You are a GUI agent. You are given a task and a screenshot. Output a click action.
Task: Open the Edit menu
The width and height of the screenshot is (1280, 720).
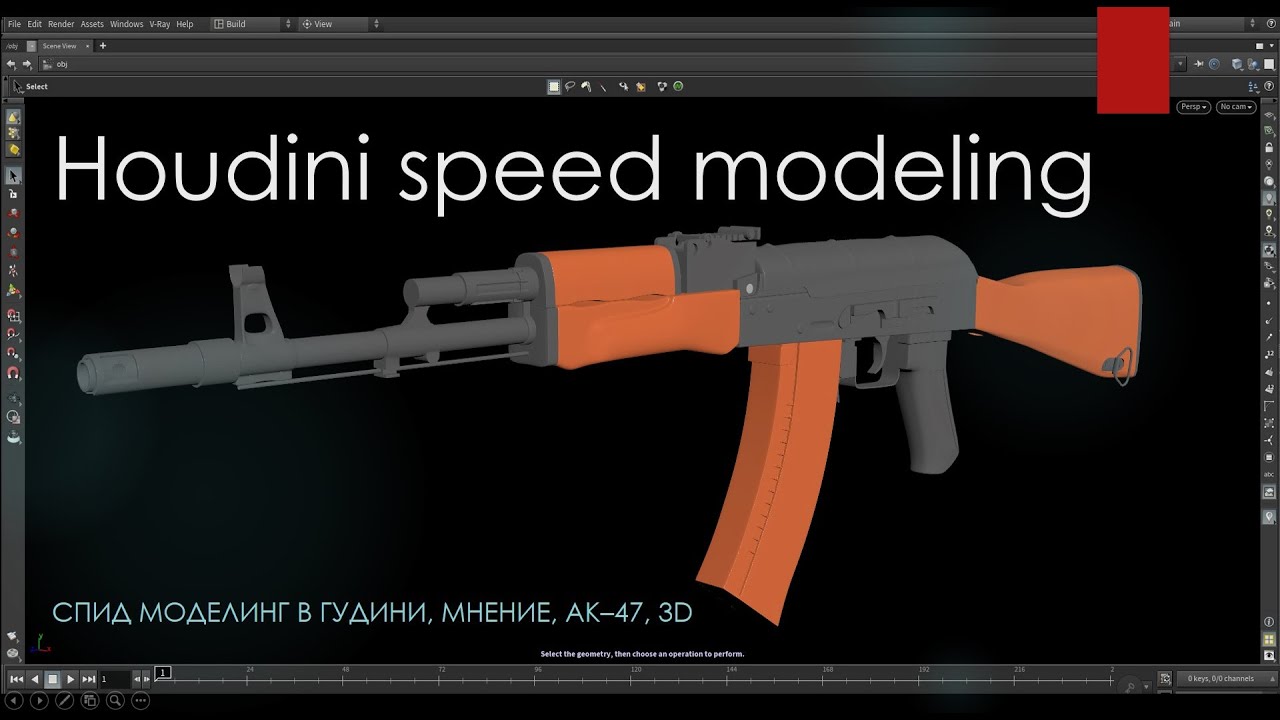(35, 24)
